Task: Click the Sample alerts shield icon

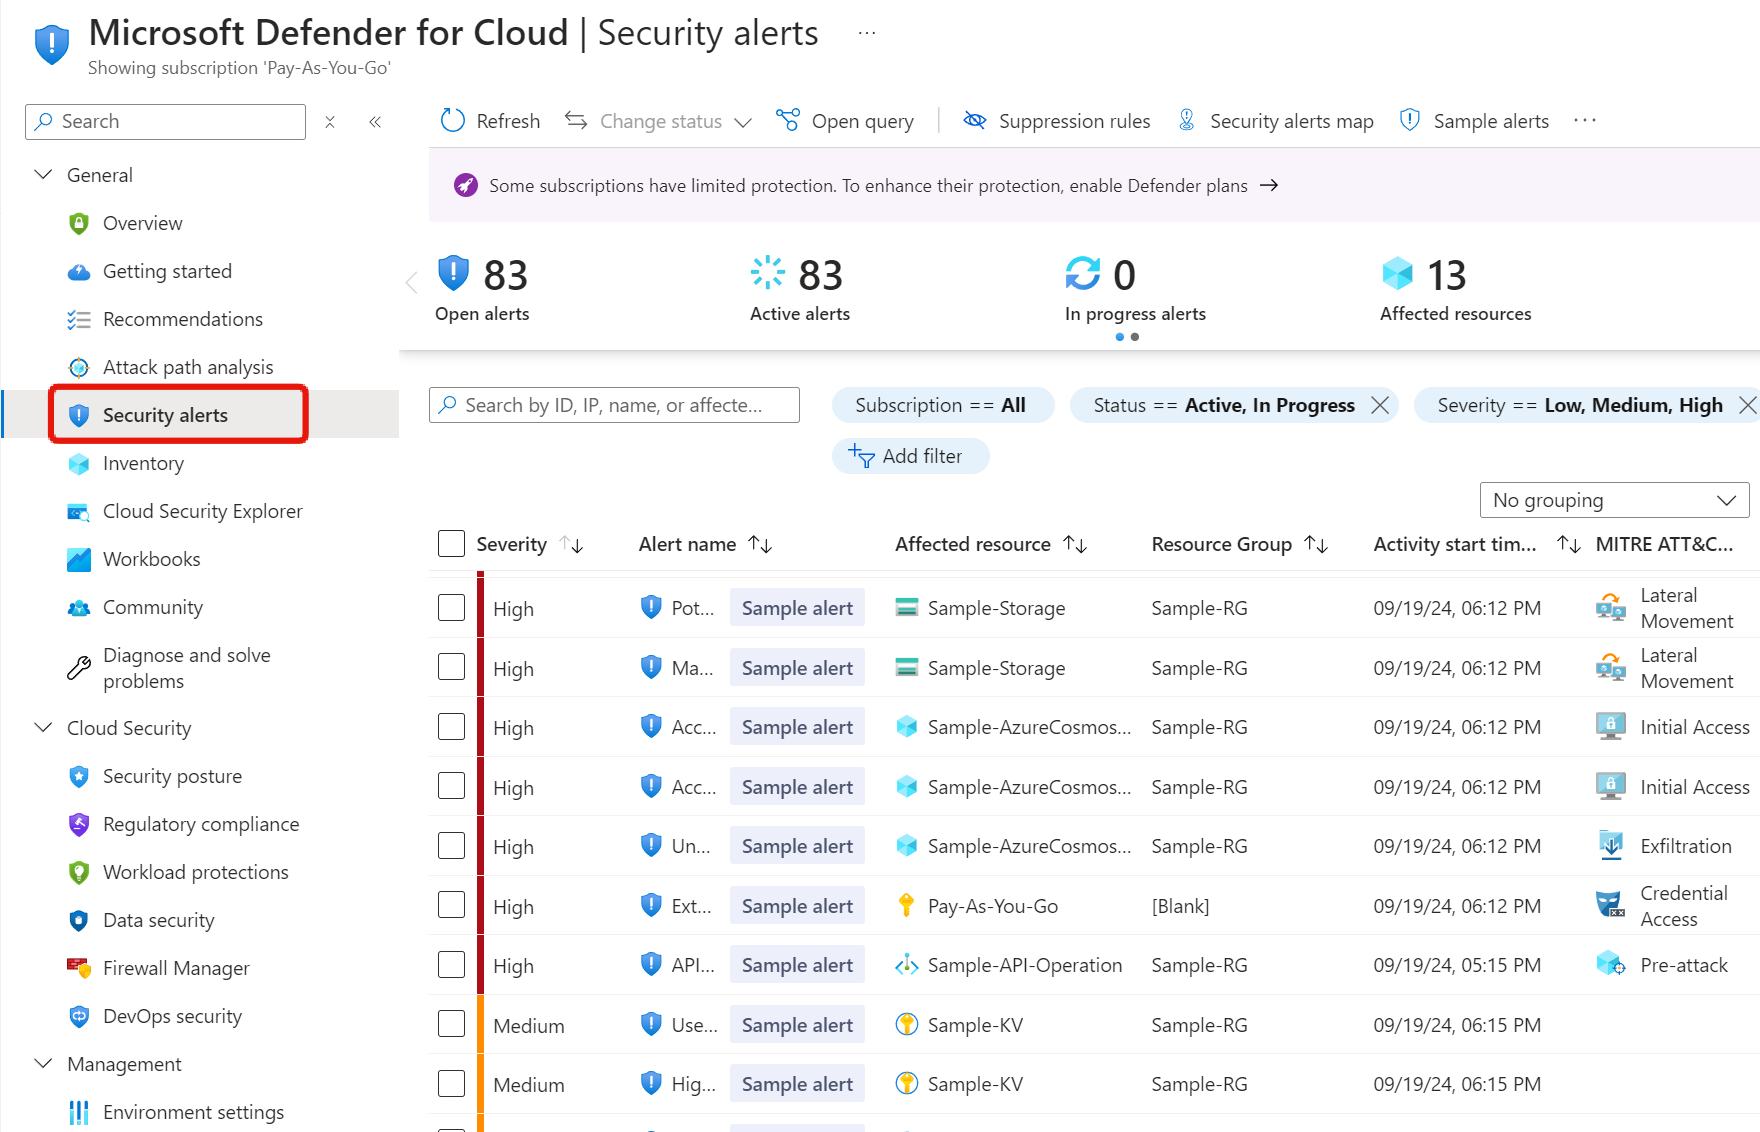Action: (1410, 121)
